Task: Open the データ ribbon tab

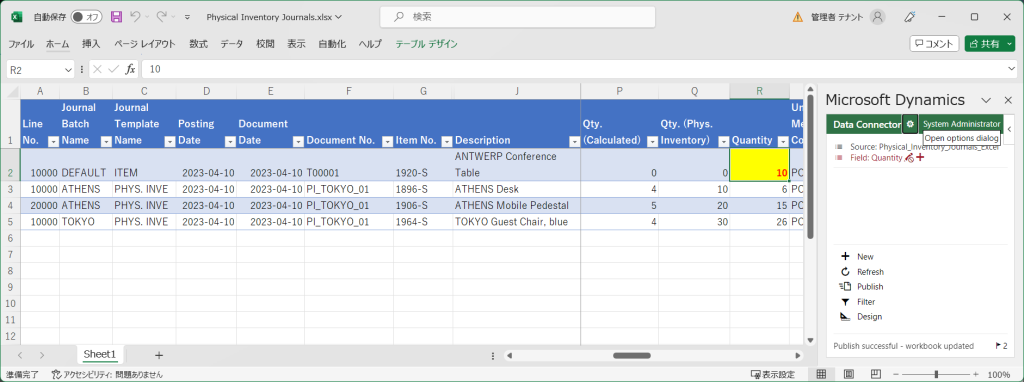Action: (x=231, y=44)
